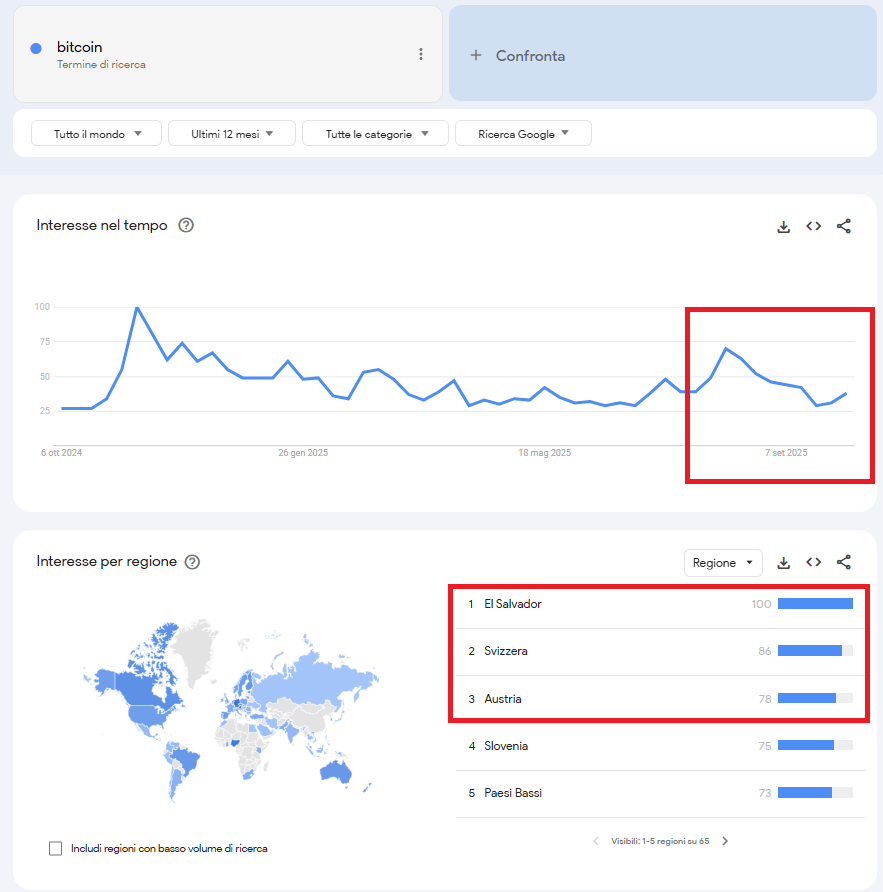Click the Slovenia value 75
This screenshot has height=892, width=883.
765,746
